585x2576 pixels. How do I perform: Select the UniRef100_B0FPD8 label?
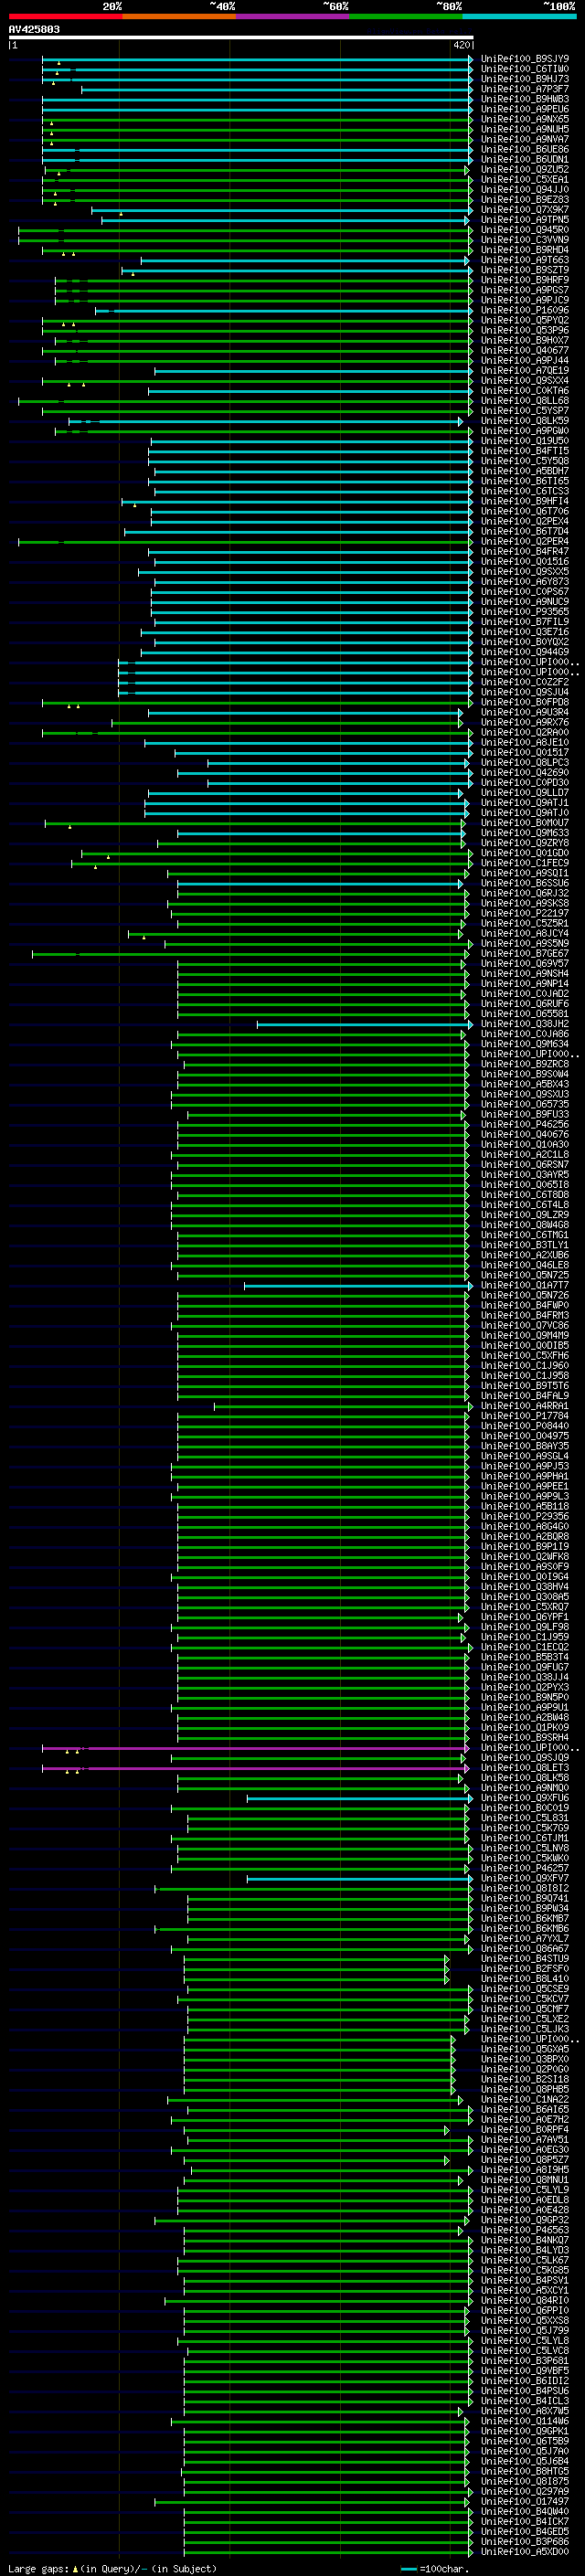tap(525, 702)
